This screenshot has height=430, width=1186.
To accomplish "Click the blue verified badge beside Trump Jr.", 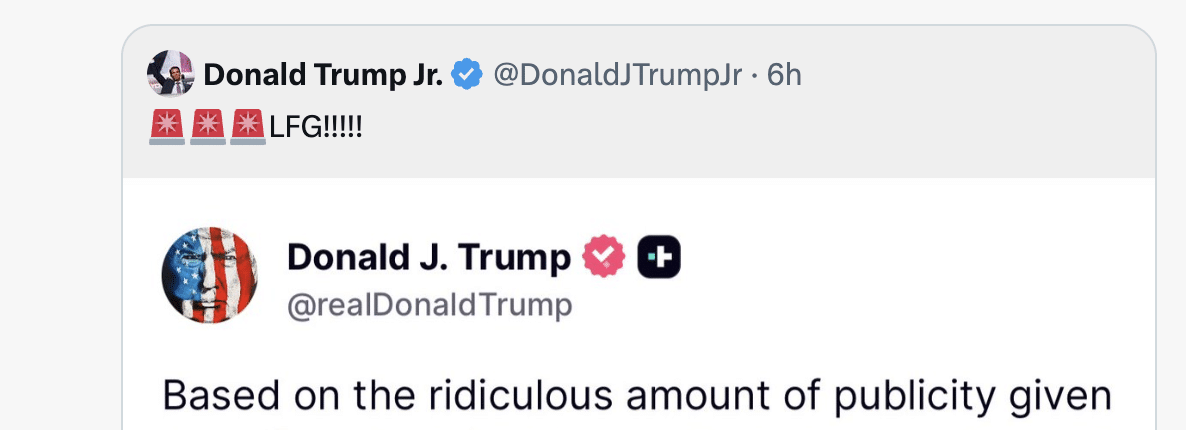I will point(467,75).
